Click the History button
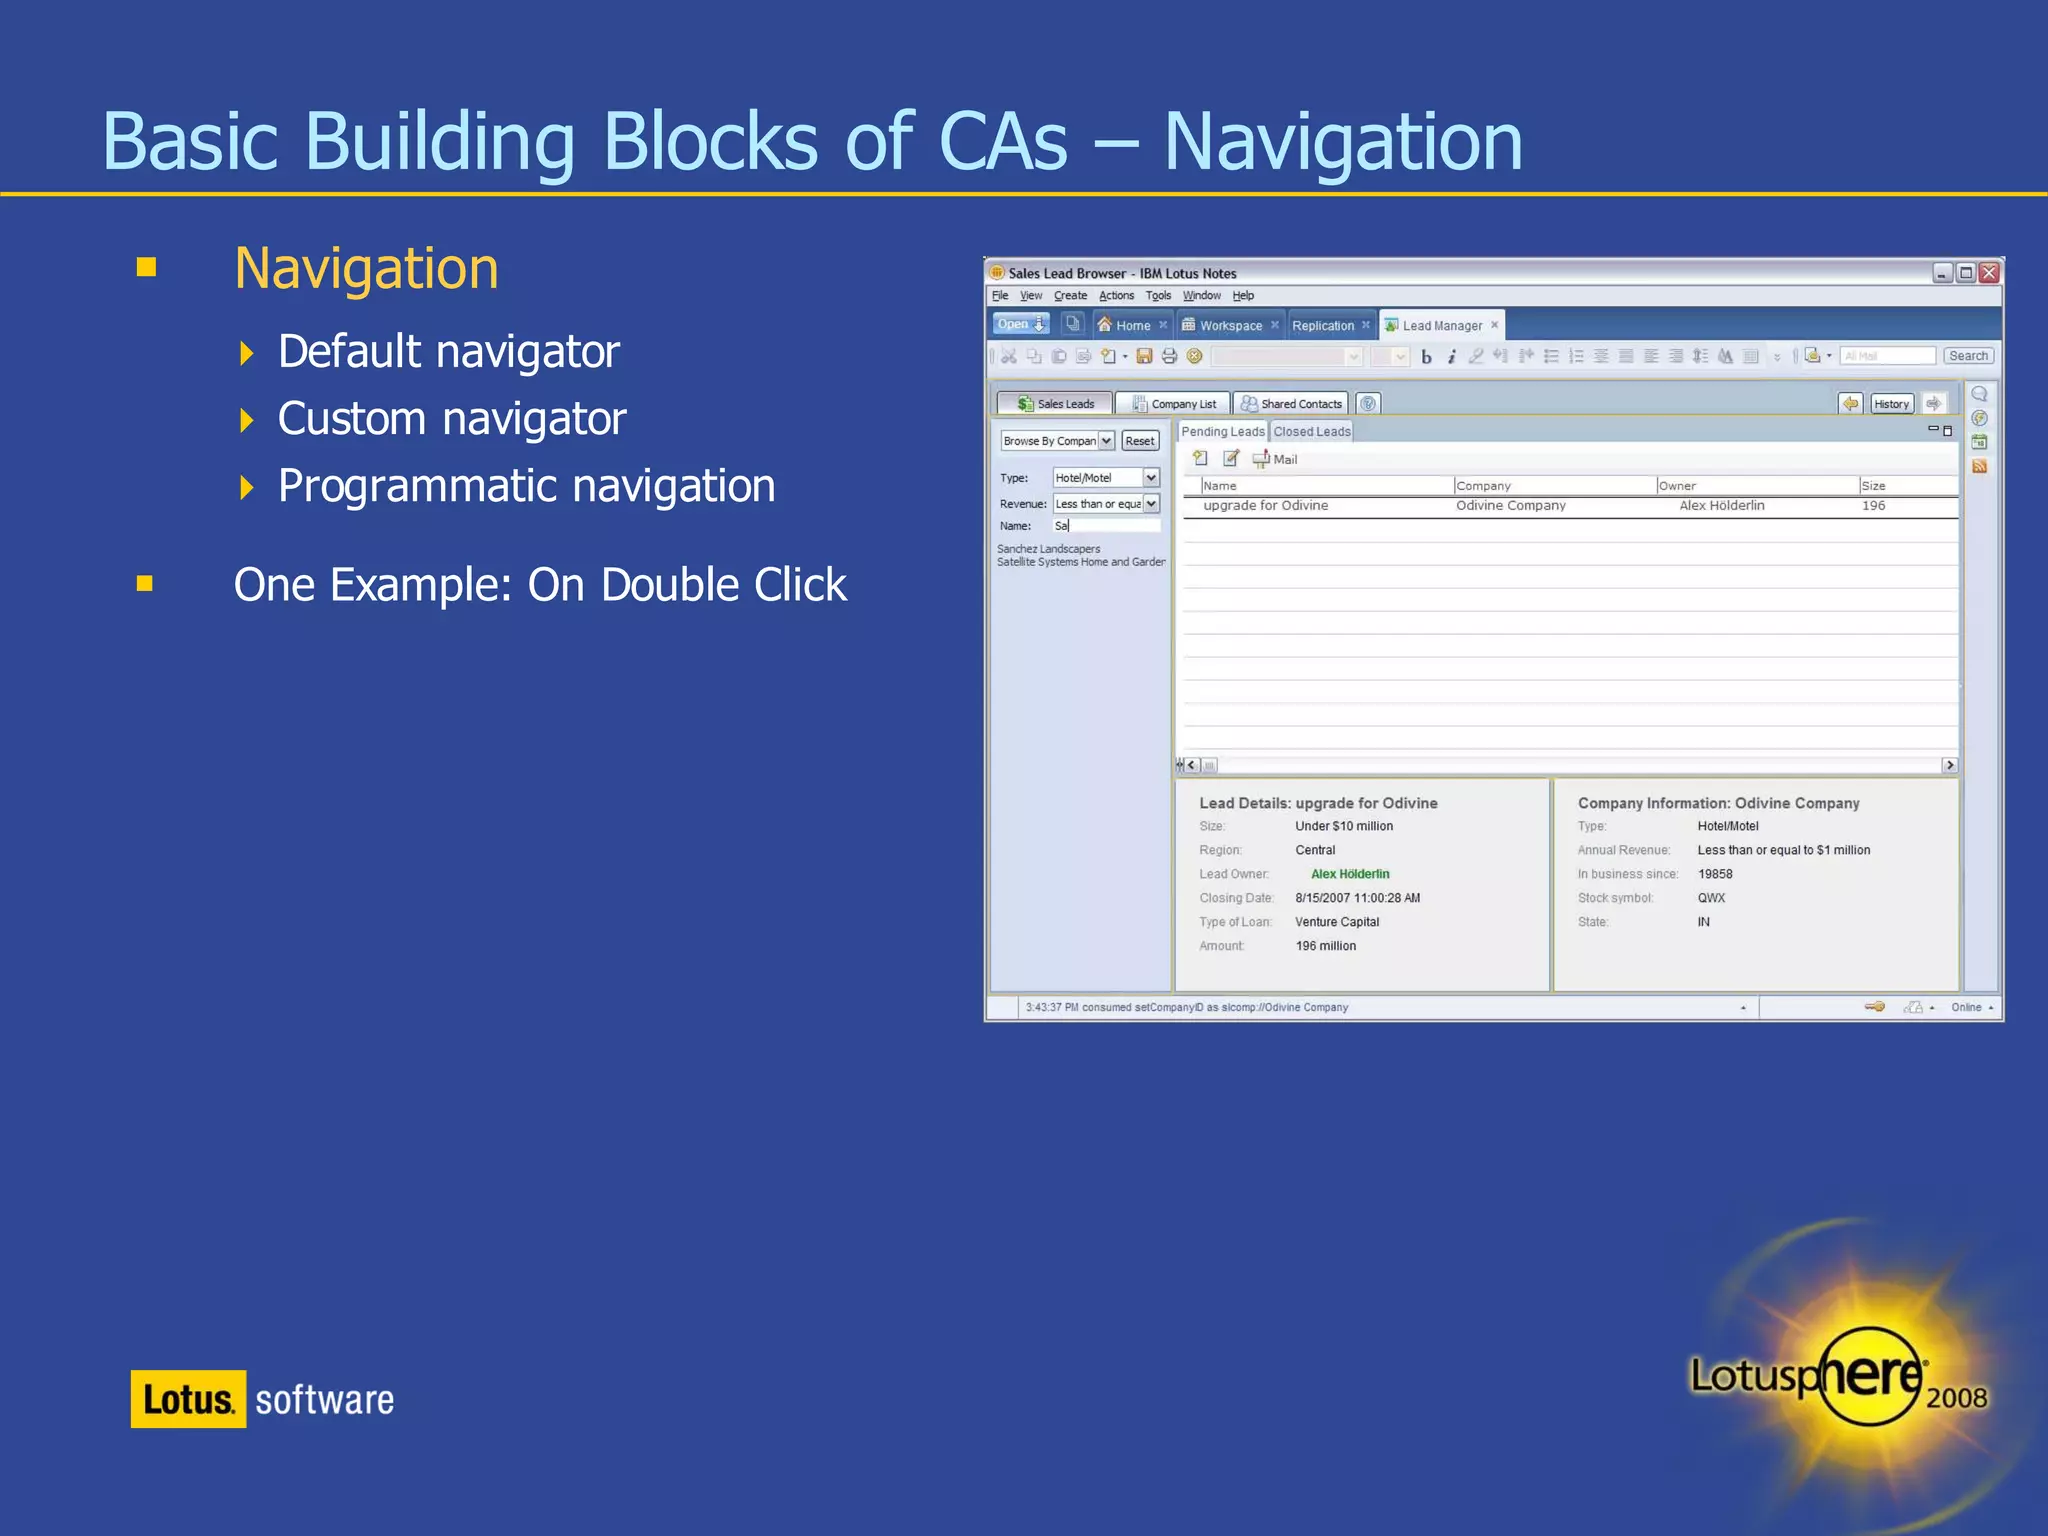The width and height of the screenshot is (2048, 1536). (x=1891, y=404)
